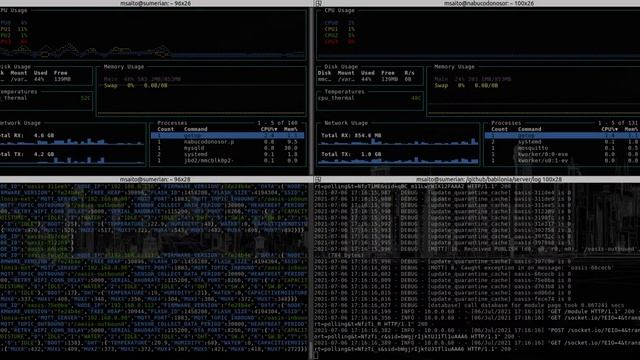Click the 'Caught exception in on_message' log line
This screenshot has height=360, width=640.
tap(463, 268)
